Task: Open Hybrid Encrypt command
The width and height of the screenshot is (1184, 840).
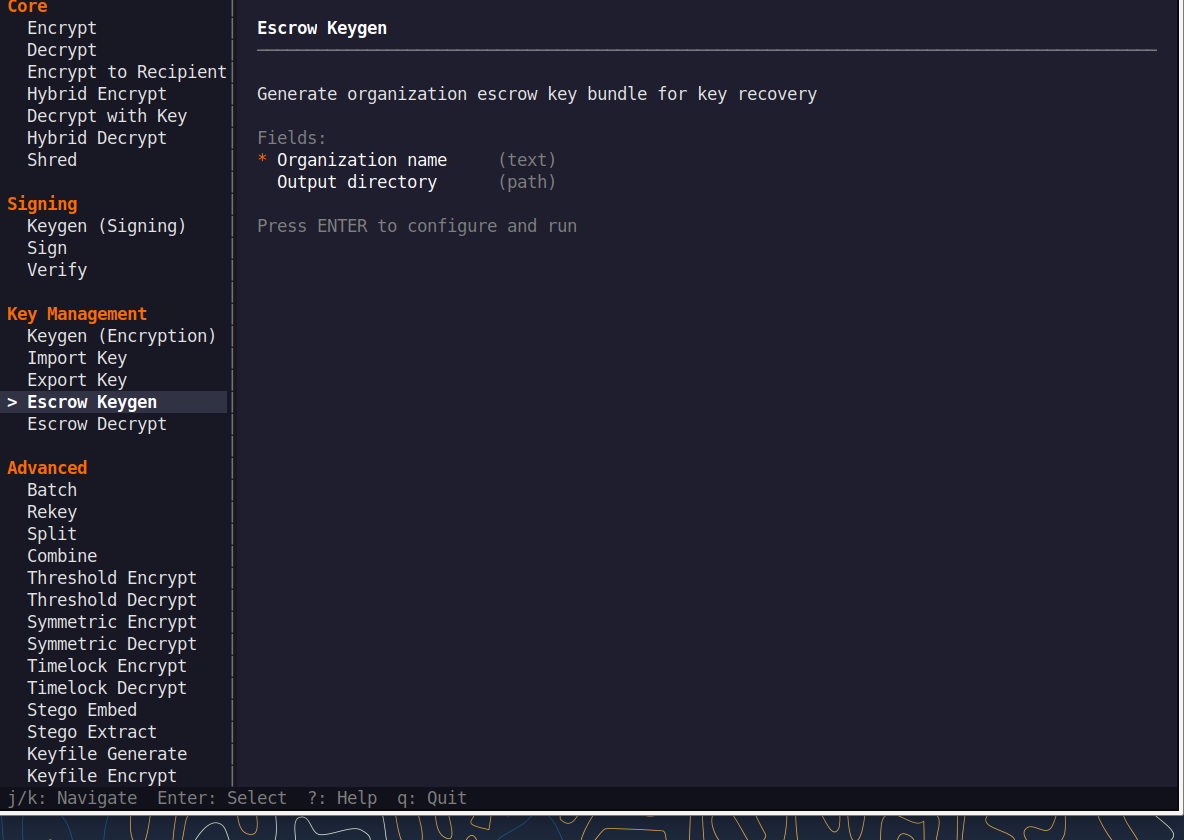Action: 97,94
